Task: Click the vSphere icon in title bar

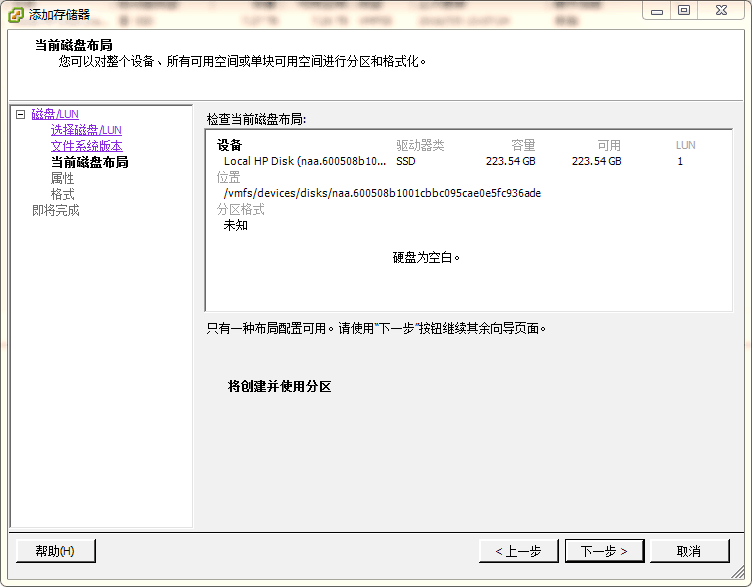Action: click(17, 14)
